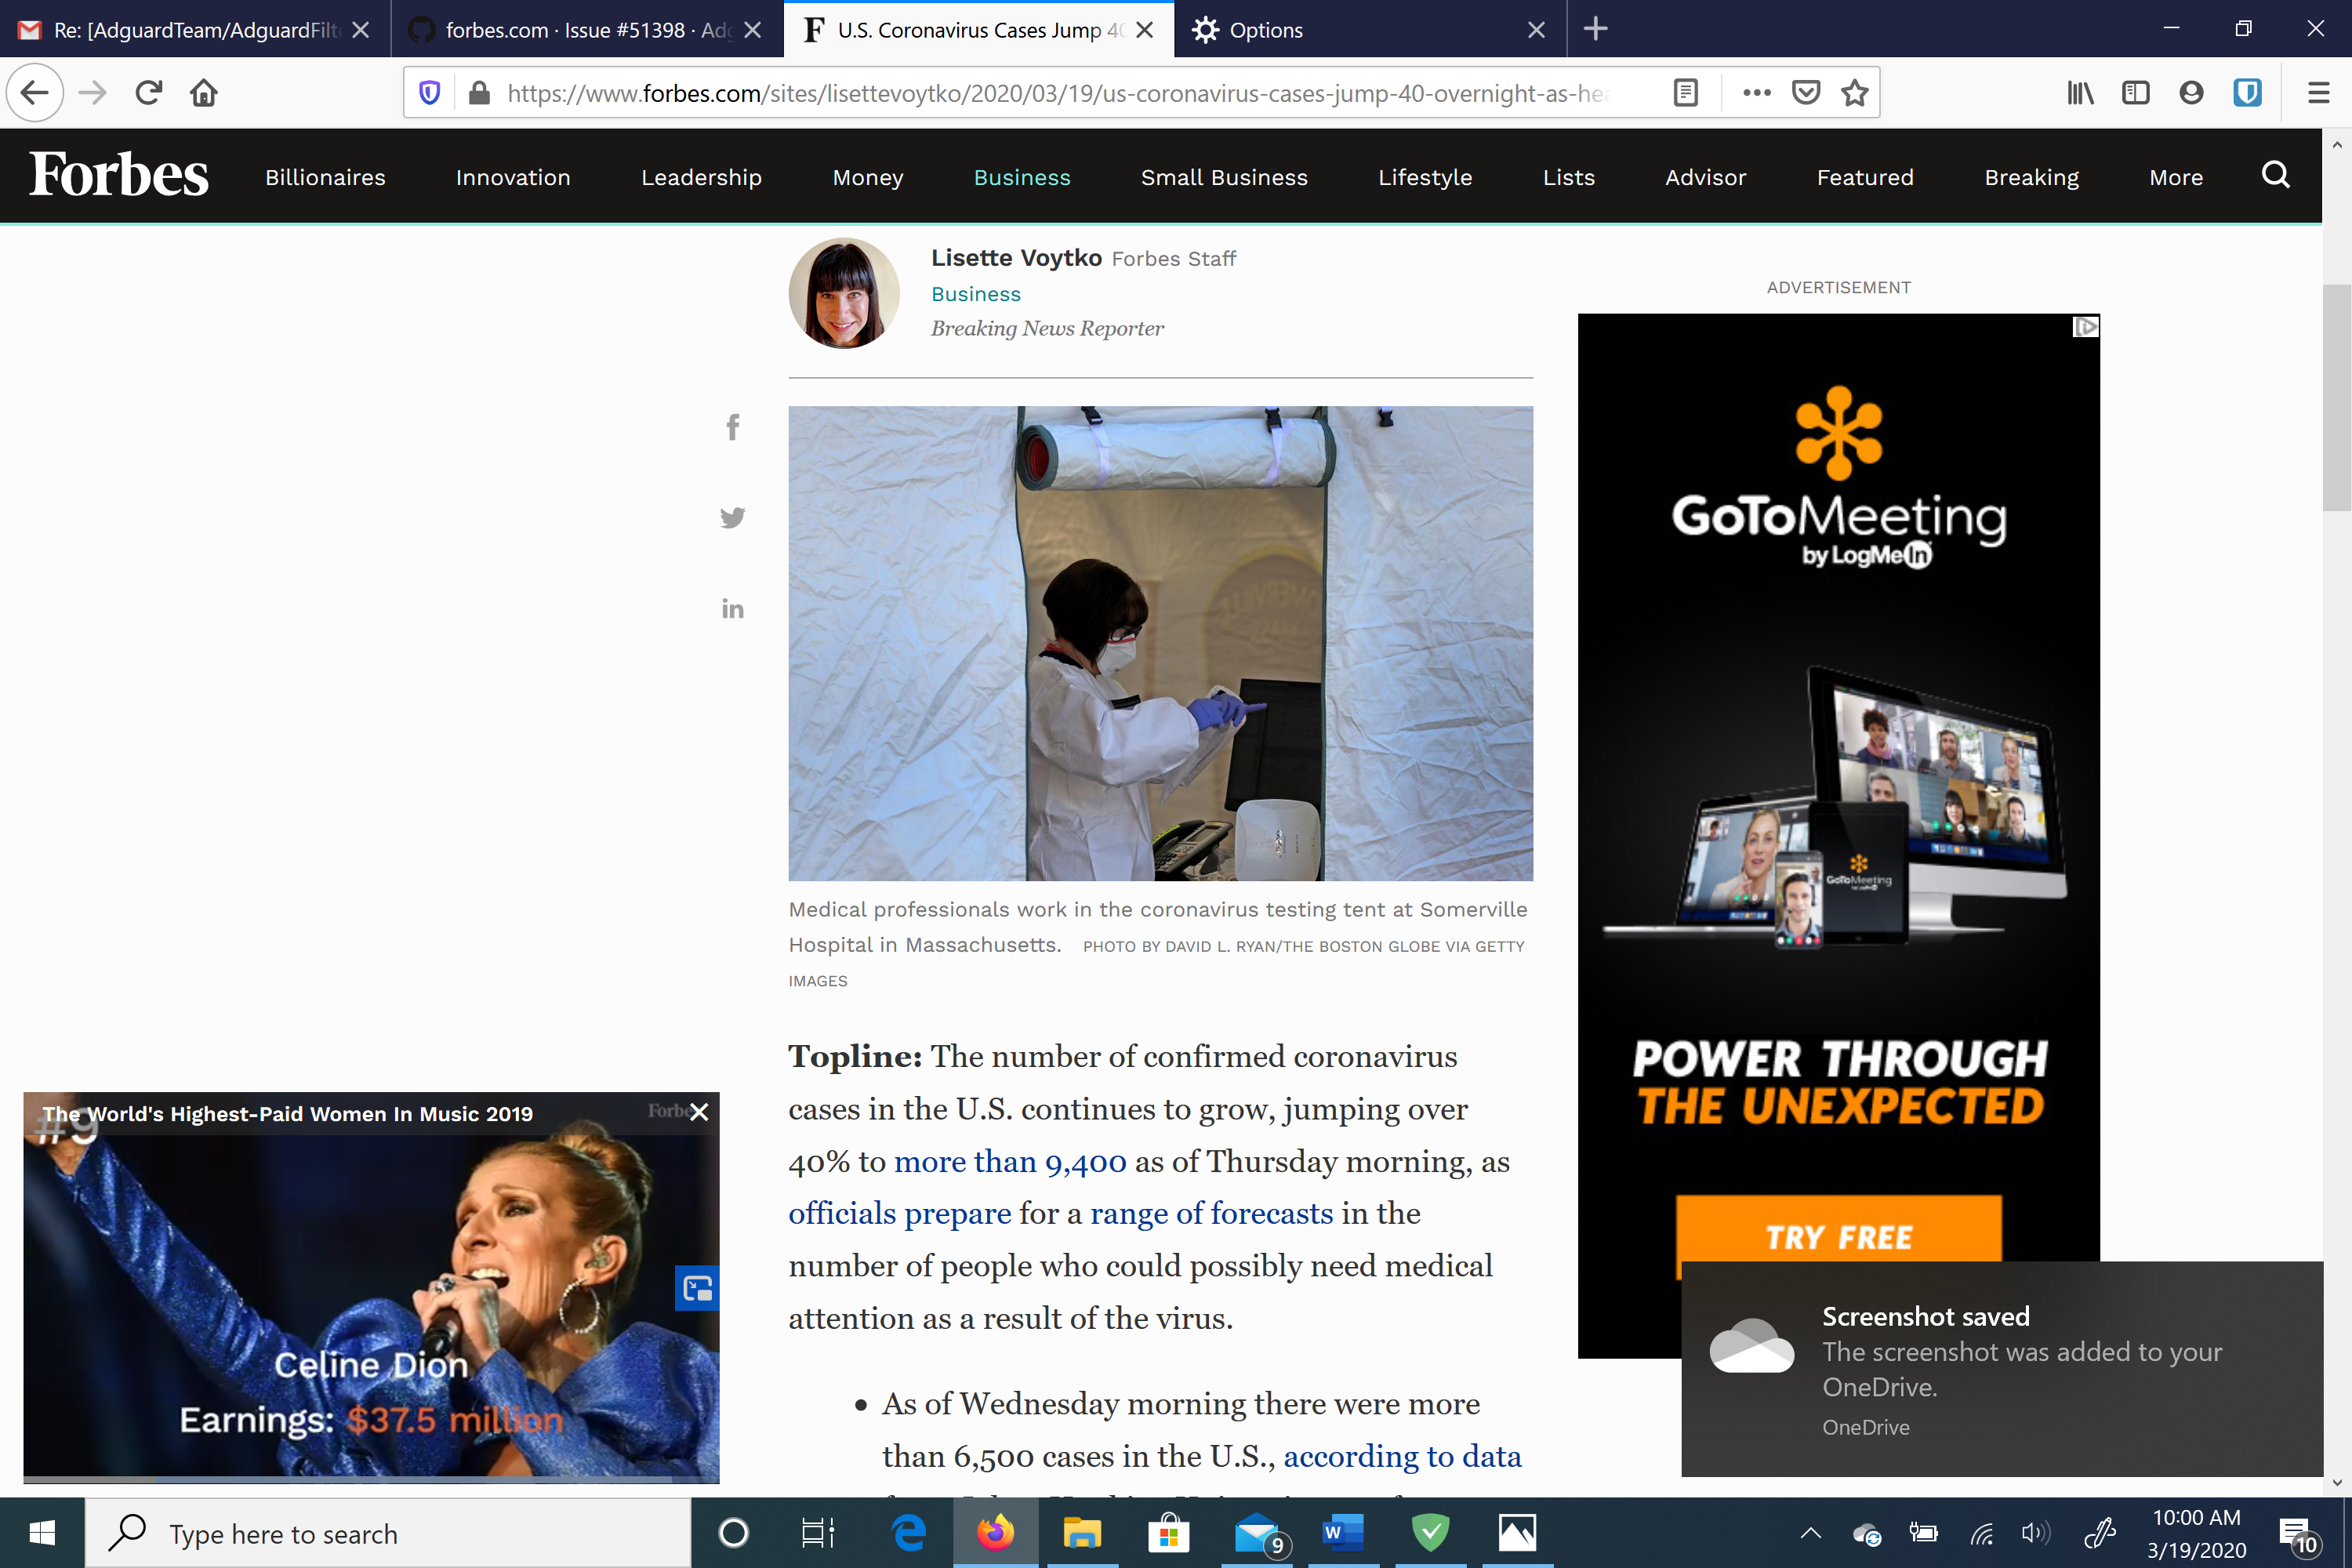Switch to the AdguardTeam Gmail tab
The width and height of the screenshot is (2352, 1568).
click(195, 29)
